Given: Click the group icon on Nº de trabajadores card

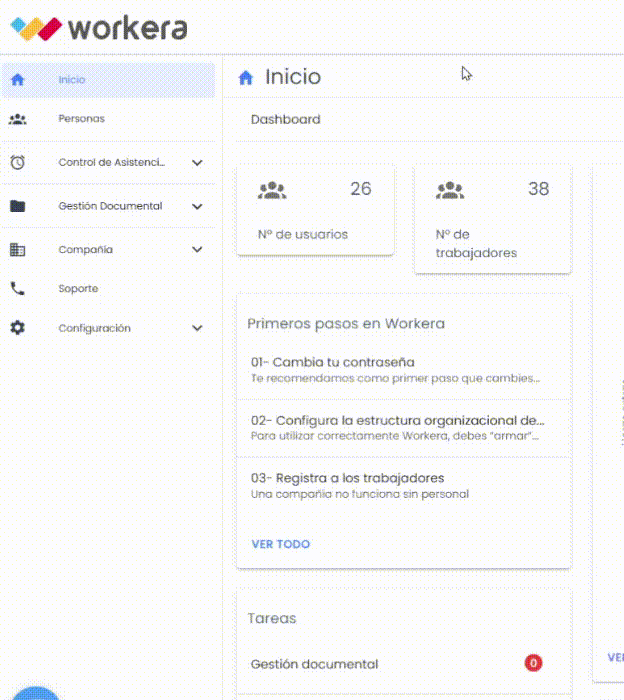Looking at the screenshot, I should [450, 191].
